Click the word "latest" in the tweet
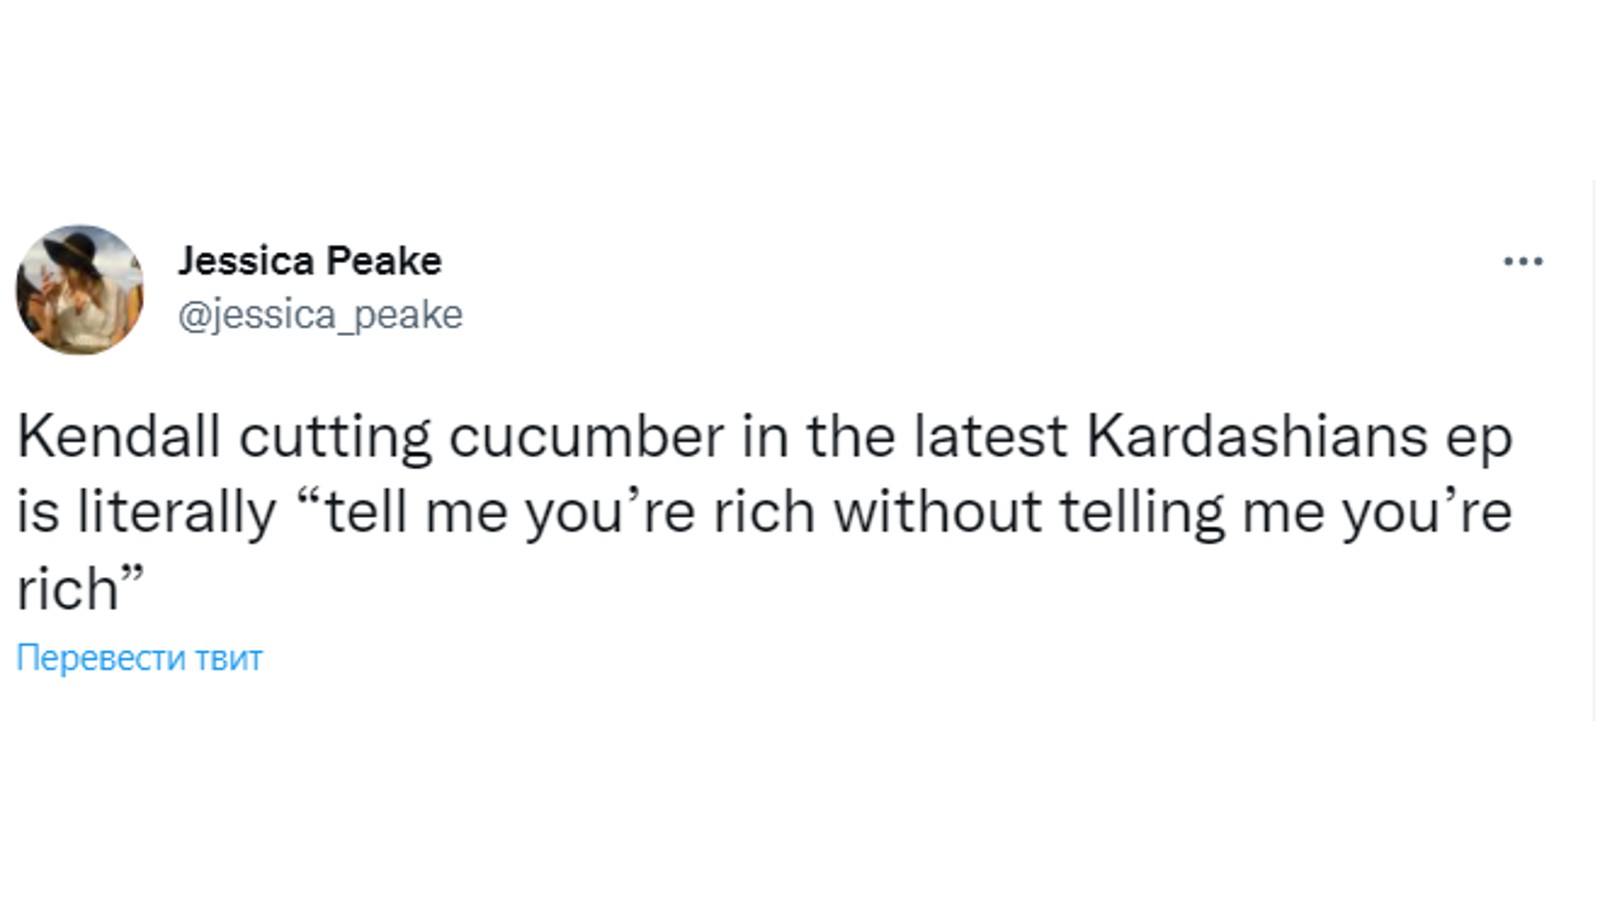 tap(991, 436)
